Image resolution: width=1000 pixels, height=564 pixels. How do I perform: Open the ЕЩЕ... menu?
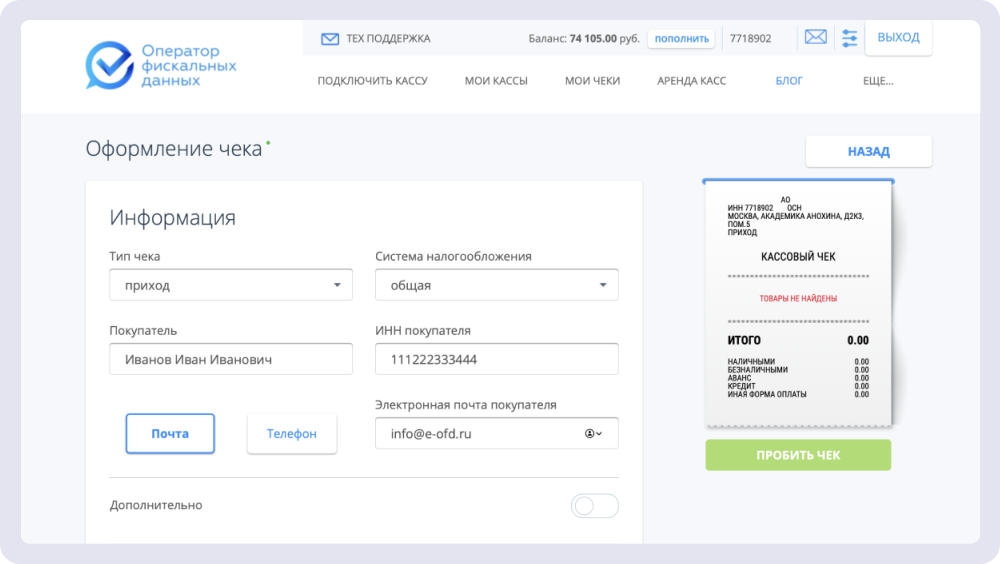pos(878,81)
